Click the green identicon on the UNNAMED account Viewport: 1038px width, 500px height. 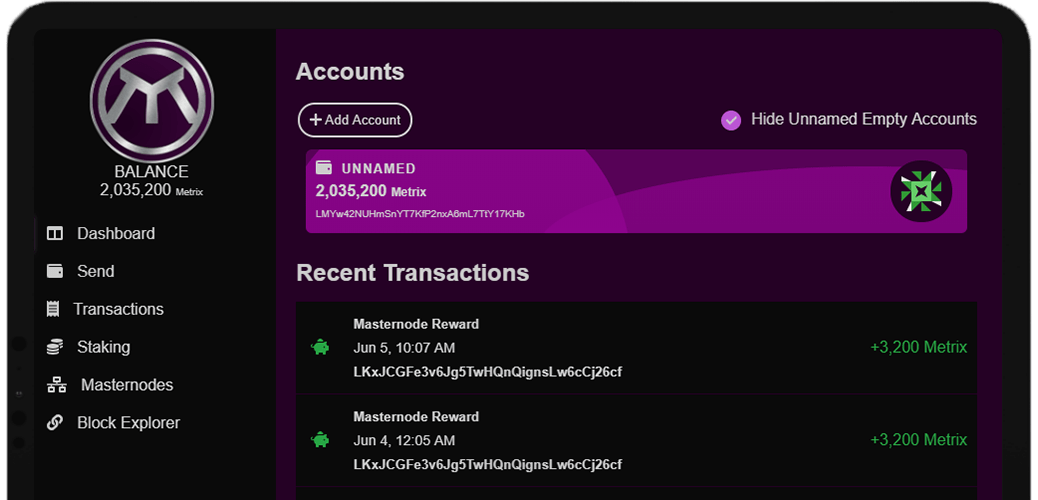pos(921,191)
